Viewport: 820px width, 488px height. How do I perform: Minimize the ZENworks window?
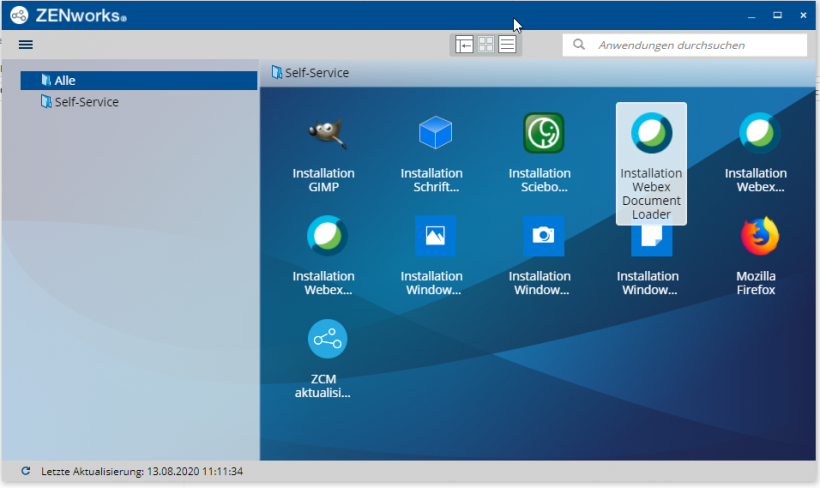(751, 16)
